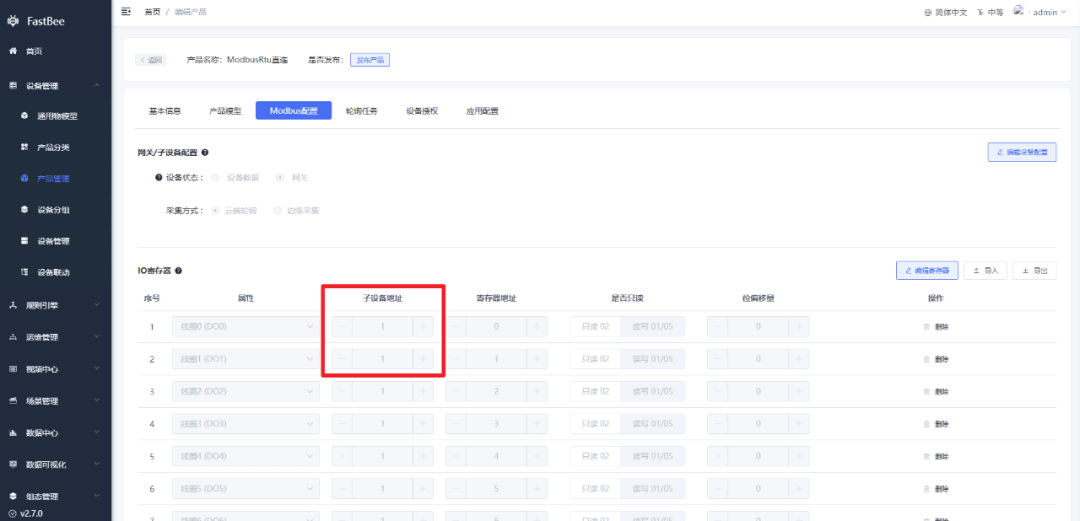Increase sub-device address in row 1
The image size is (1080, 521).
tap(423, 327)
